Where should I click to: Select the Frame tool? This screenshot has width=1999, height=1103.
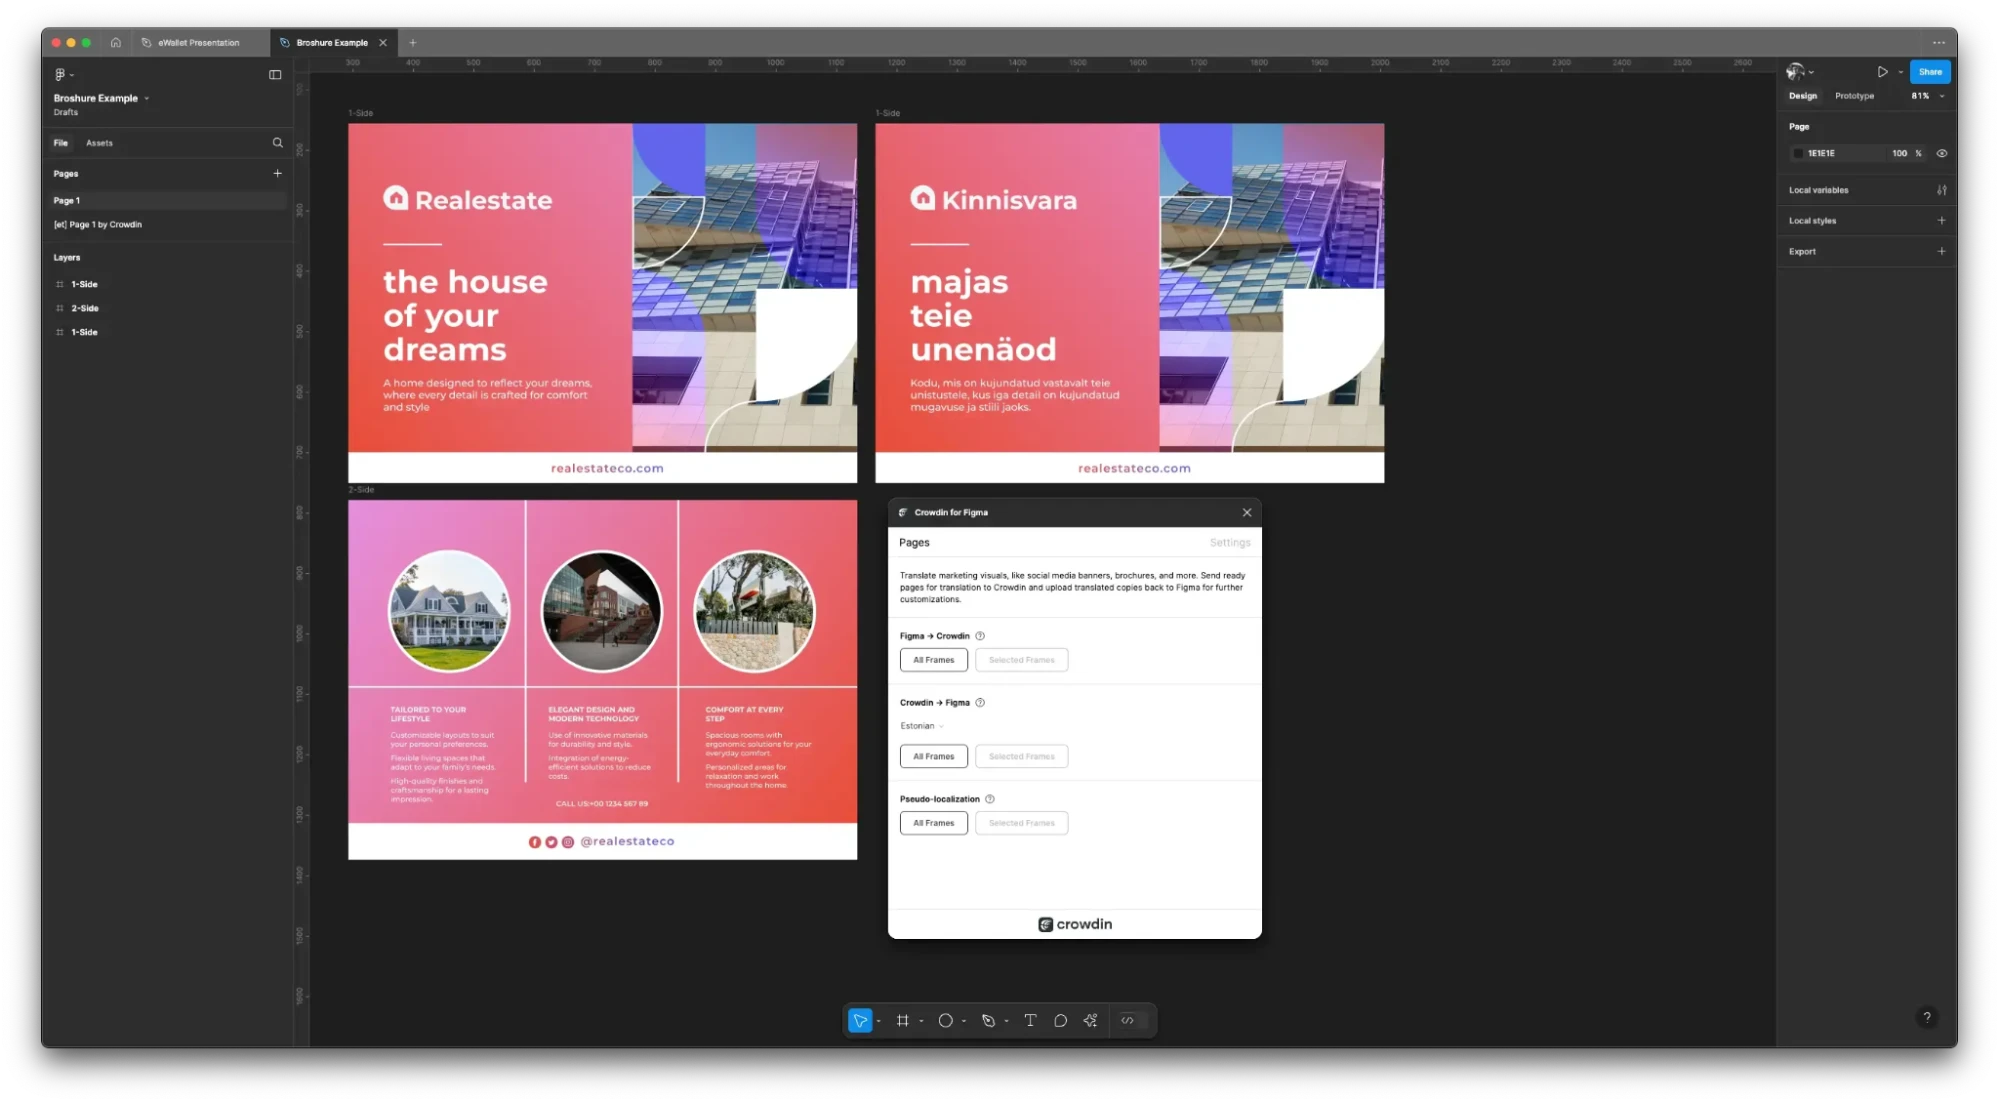[902, 1020]
